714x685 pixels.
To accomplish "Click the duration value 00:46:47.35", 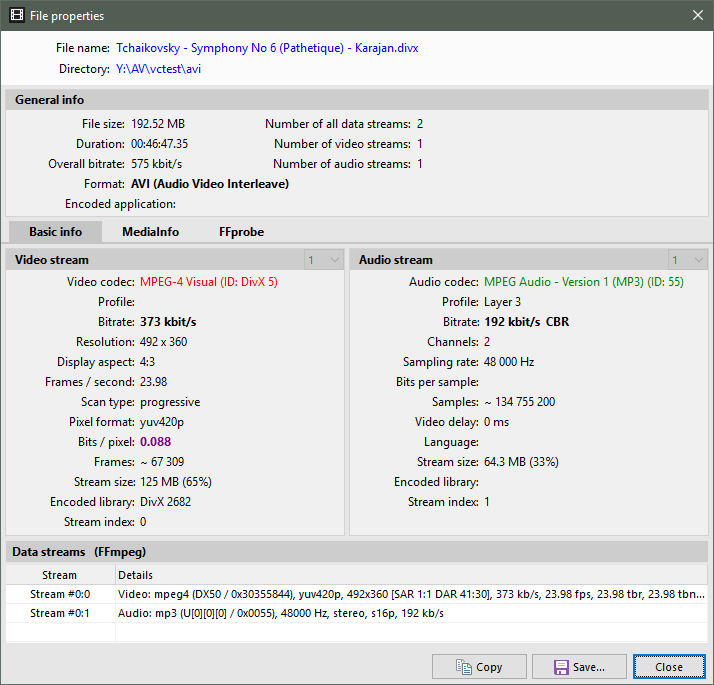I will [x=159, y=144].
